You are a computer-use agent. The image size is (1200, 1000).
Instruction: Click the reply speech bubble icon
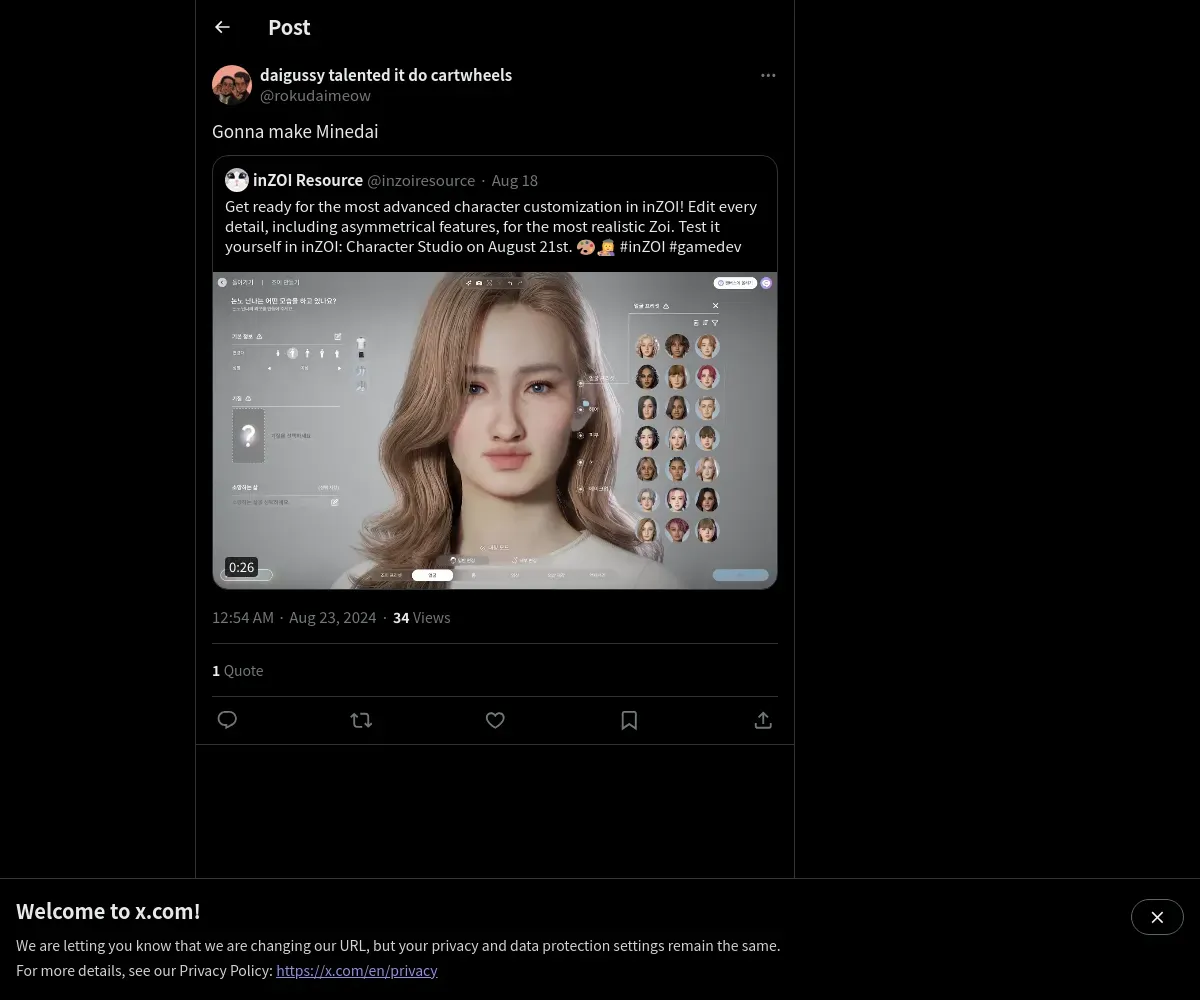point(227,720)
